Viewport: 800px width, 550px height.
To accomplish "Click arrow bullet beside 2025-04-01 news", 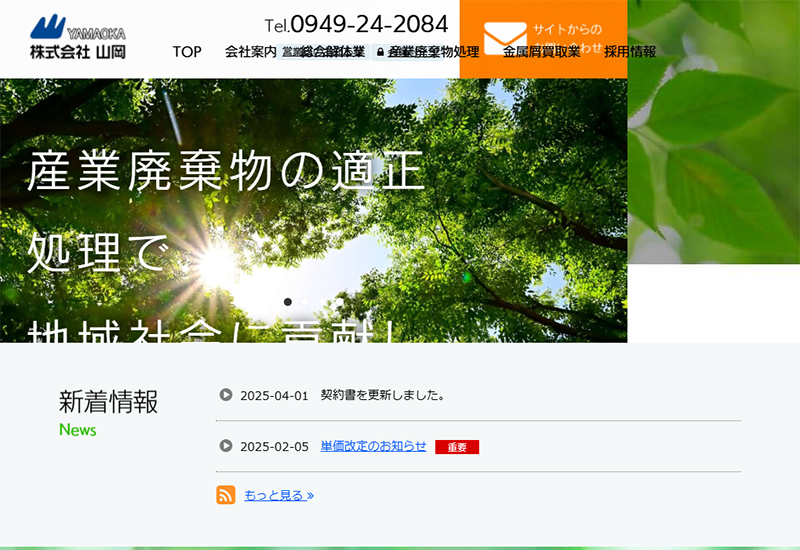I will tap(226, 395).
